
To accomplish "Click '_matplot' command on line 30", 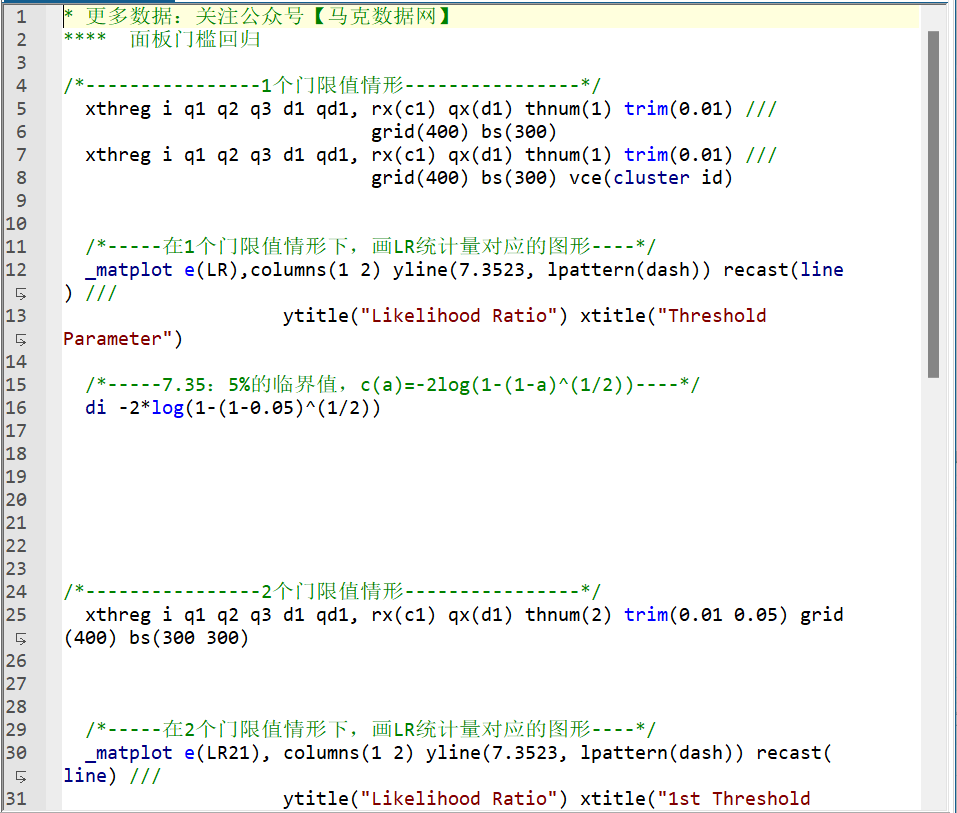I will [x=129, y=753].
